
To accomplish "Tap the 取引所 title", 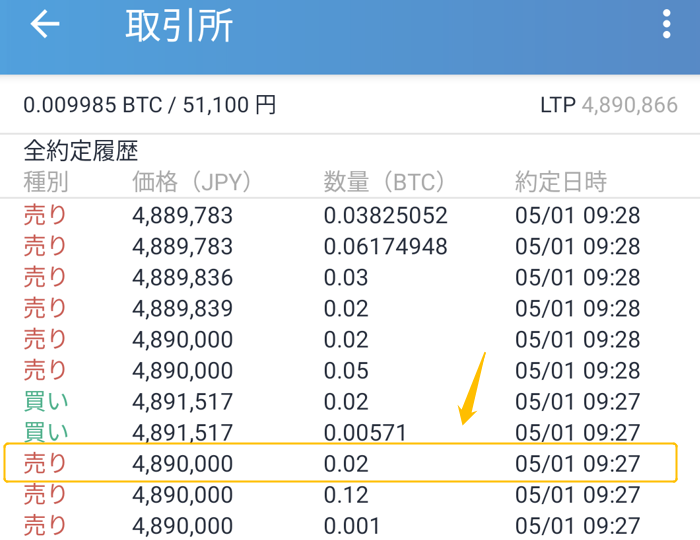I will click(179, 25).
